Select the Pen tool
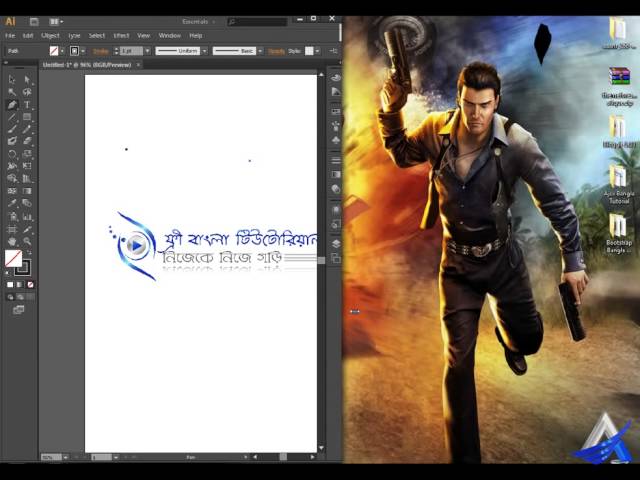 coord(12,105)
